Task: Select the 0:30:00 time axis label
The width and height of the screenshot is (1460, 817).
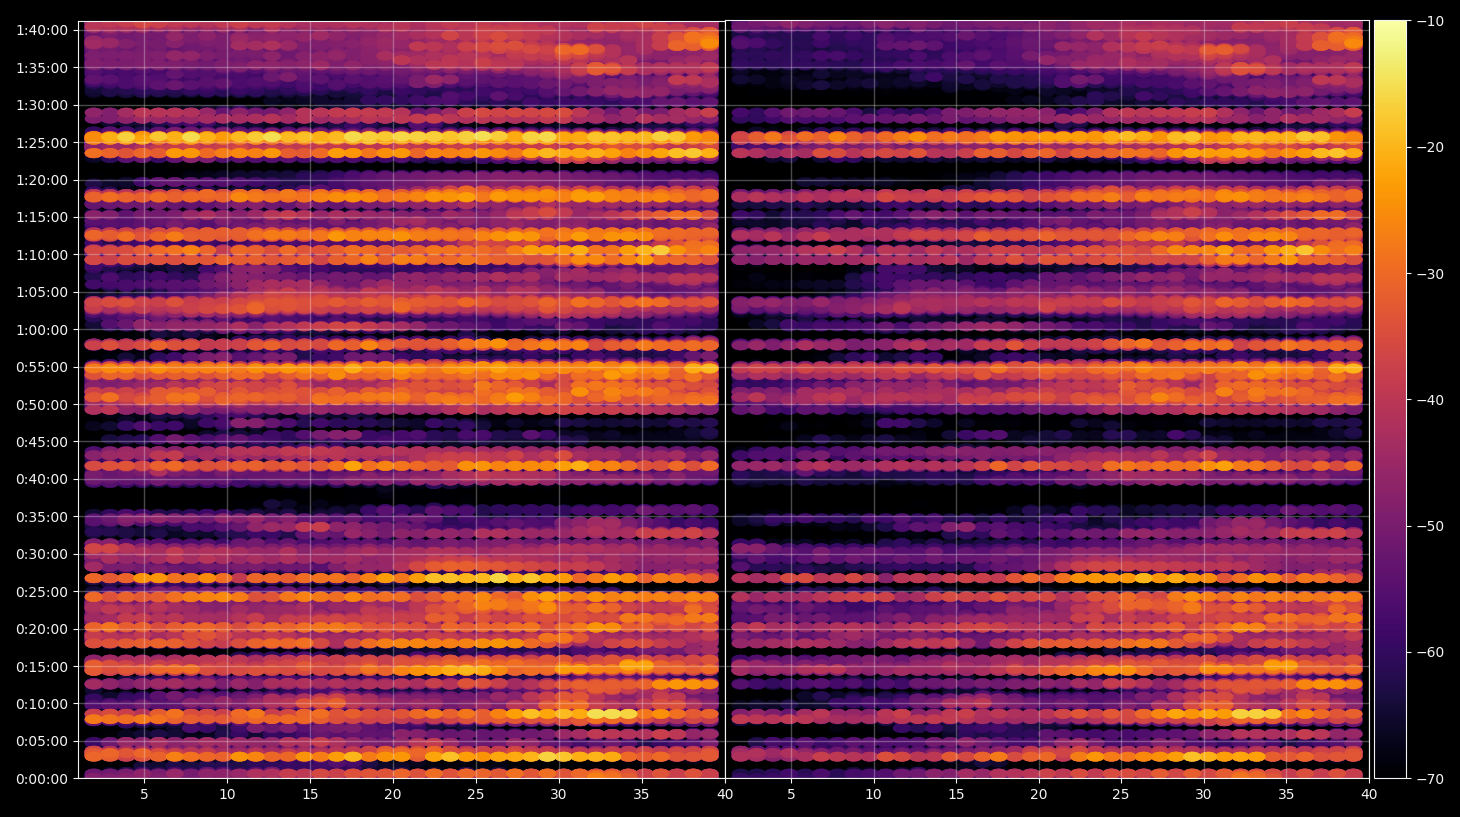Action: click(42, 554)
